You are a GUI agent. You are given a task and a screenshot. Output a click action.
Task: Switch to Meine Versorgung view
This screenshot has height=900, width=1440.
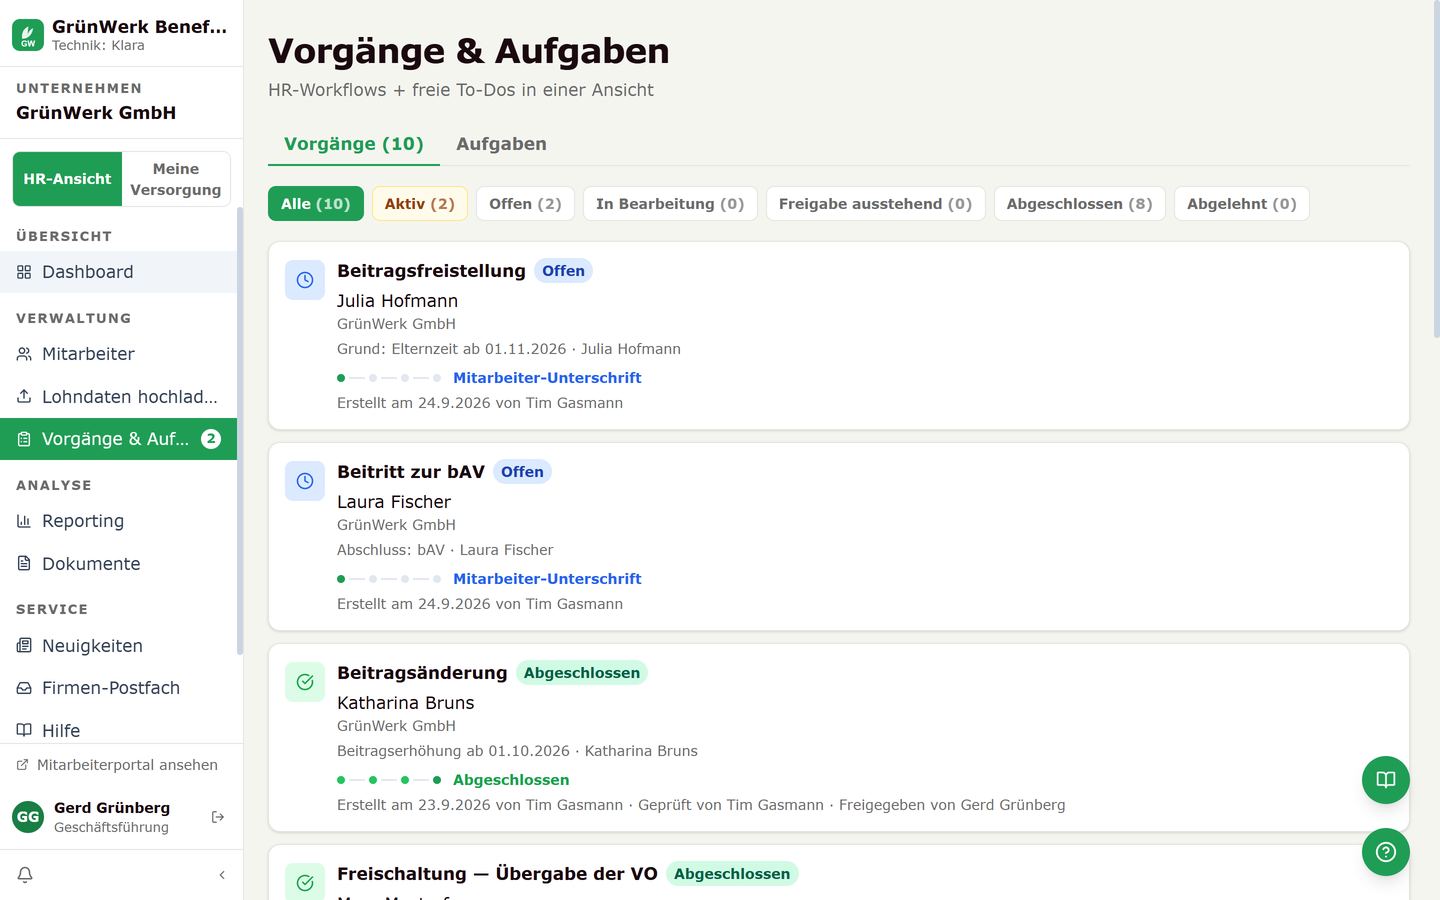pos(176,179)
